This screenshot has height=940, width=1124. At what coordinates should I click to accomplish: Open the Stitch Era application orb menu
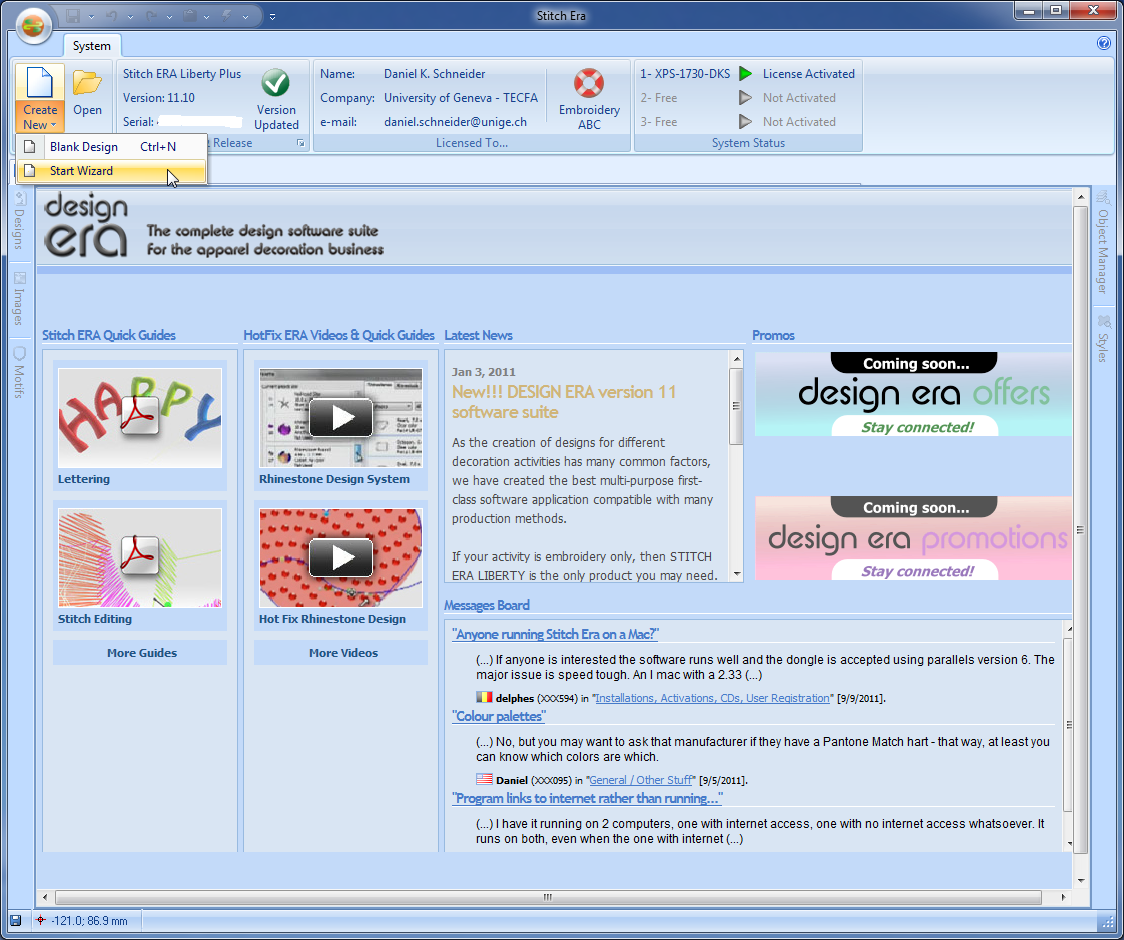33,26
